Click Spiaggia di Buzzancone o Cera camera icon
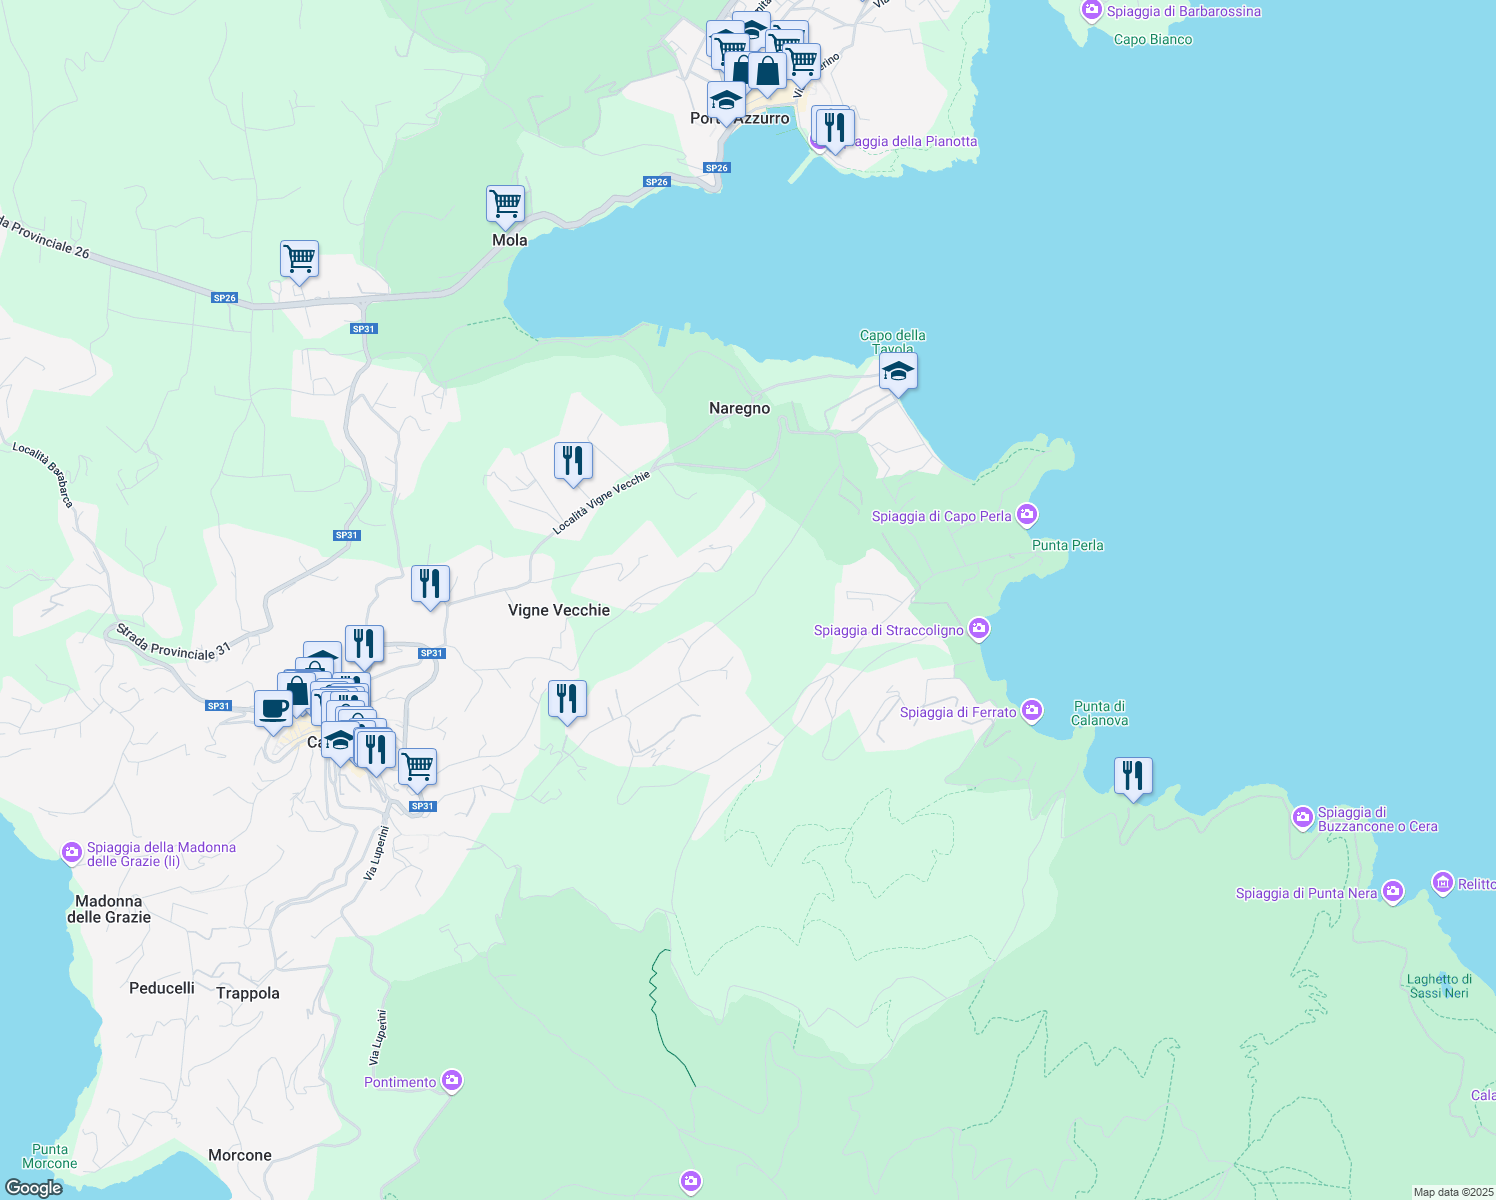1496x1200 pixels. pos(1303,818)
